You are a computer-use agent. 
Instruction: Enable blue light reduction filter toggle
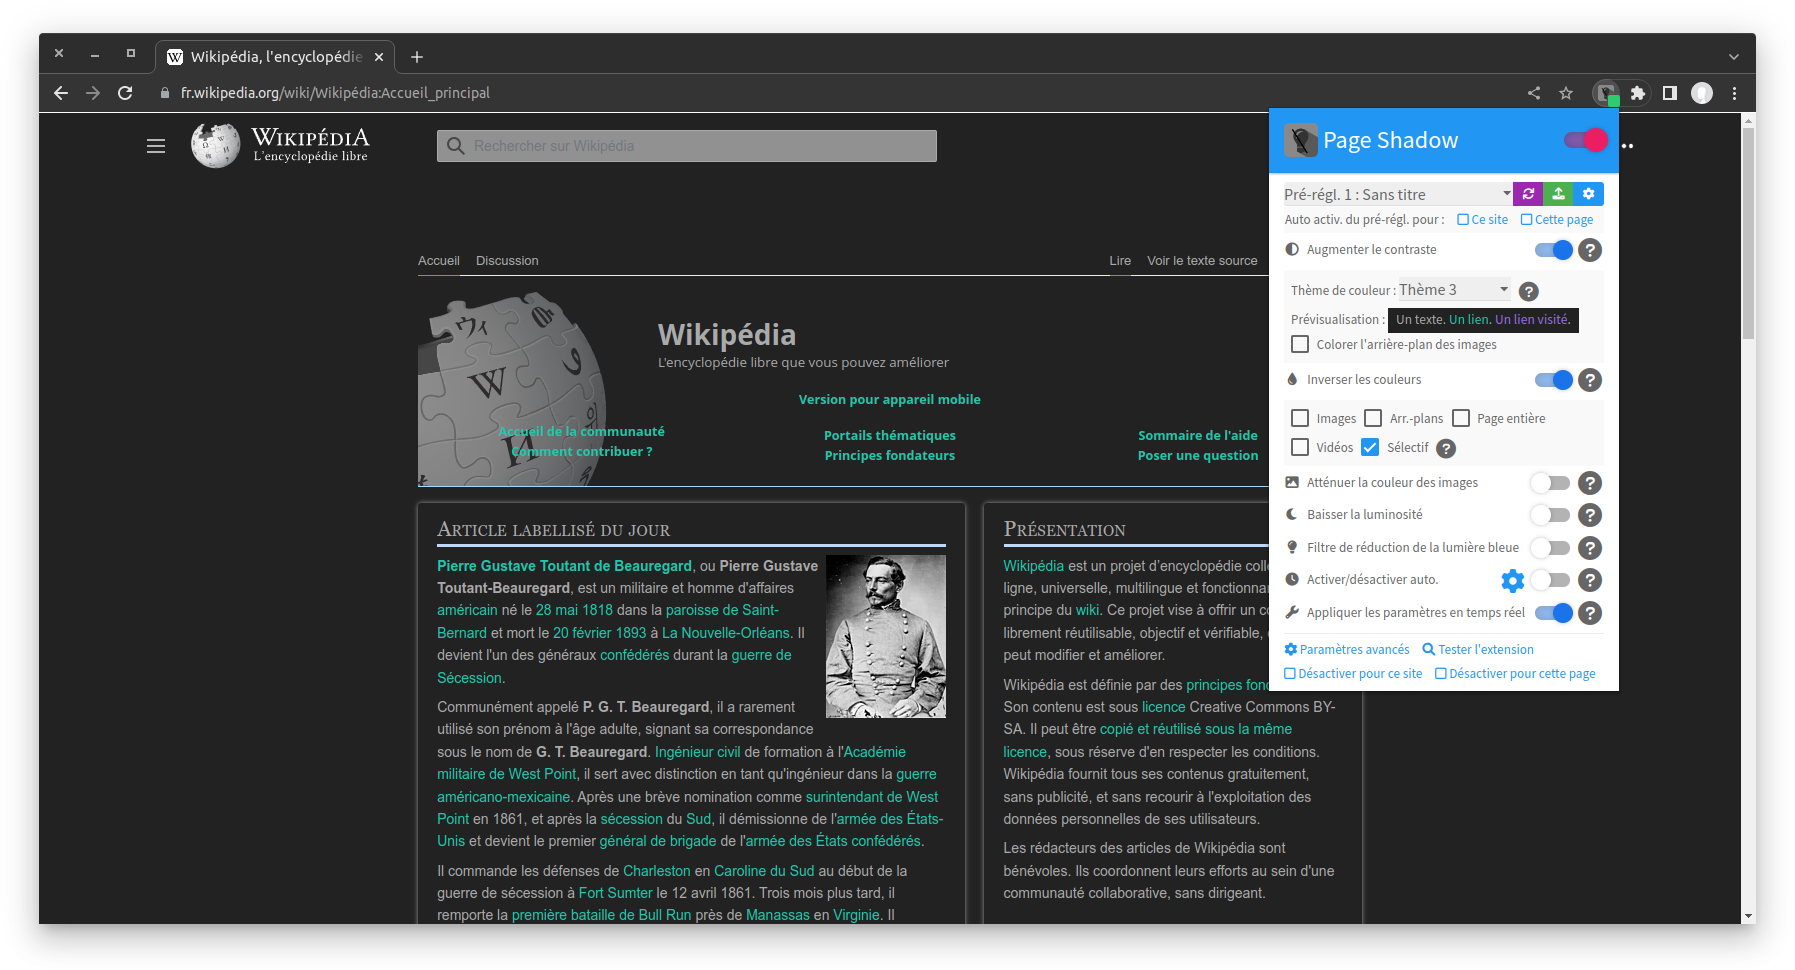click(x=1551, y=548)
